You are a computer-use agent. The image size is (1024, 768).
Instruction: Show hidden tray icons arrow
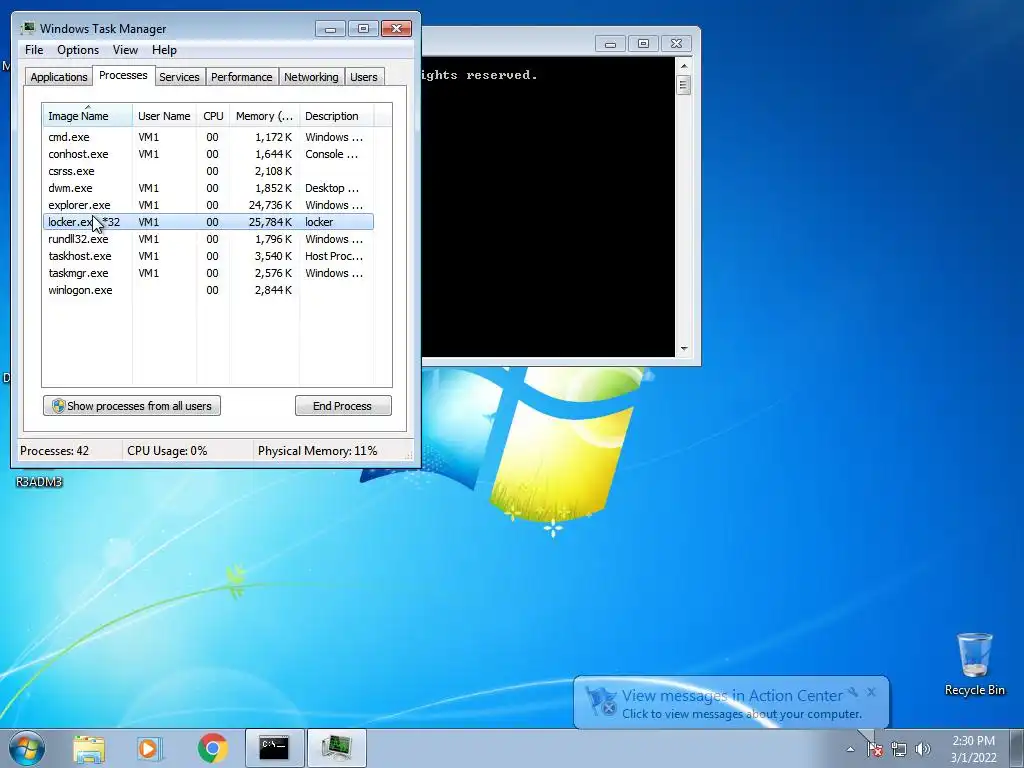pyautogui.click(x=850, y=750)
